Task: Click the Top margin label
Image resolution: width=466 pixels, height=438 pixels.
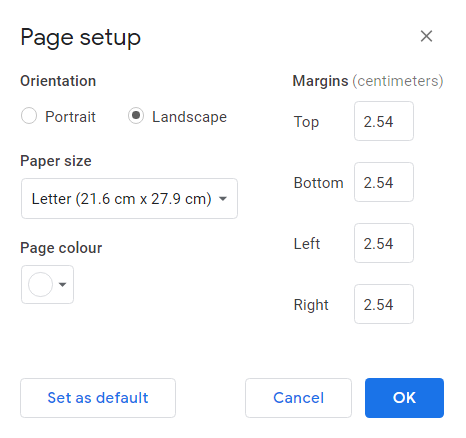Action: (x=306, y=122)
